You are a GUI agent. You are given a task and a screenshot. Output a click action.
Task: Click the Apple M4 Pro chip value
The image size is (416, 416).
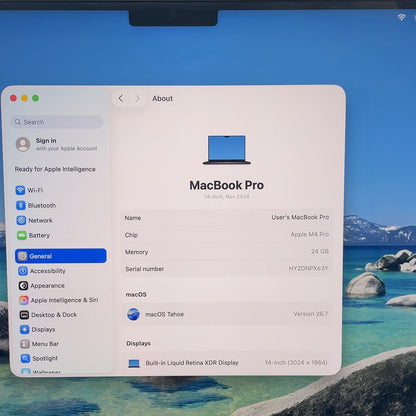click(x=310, y=234)
